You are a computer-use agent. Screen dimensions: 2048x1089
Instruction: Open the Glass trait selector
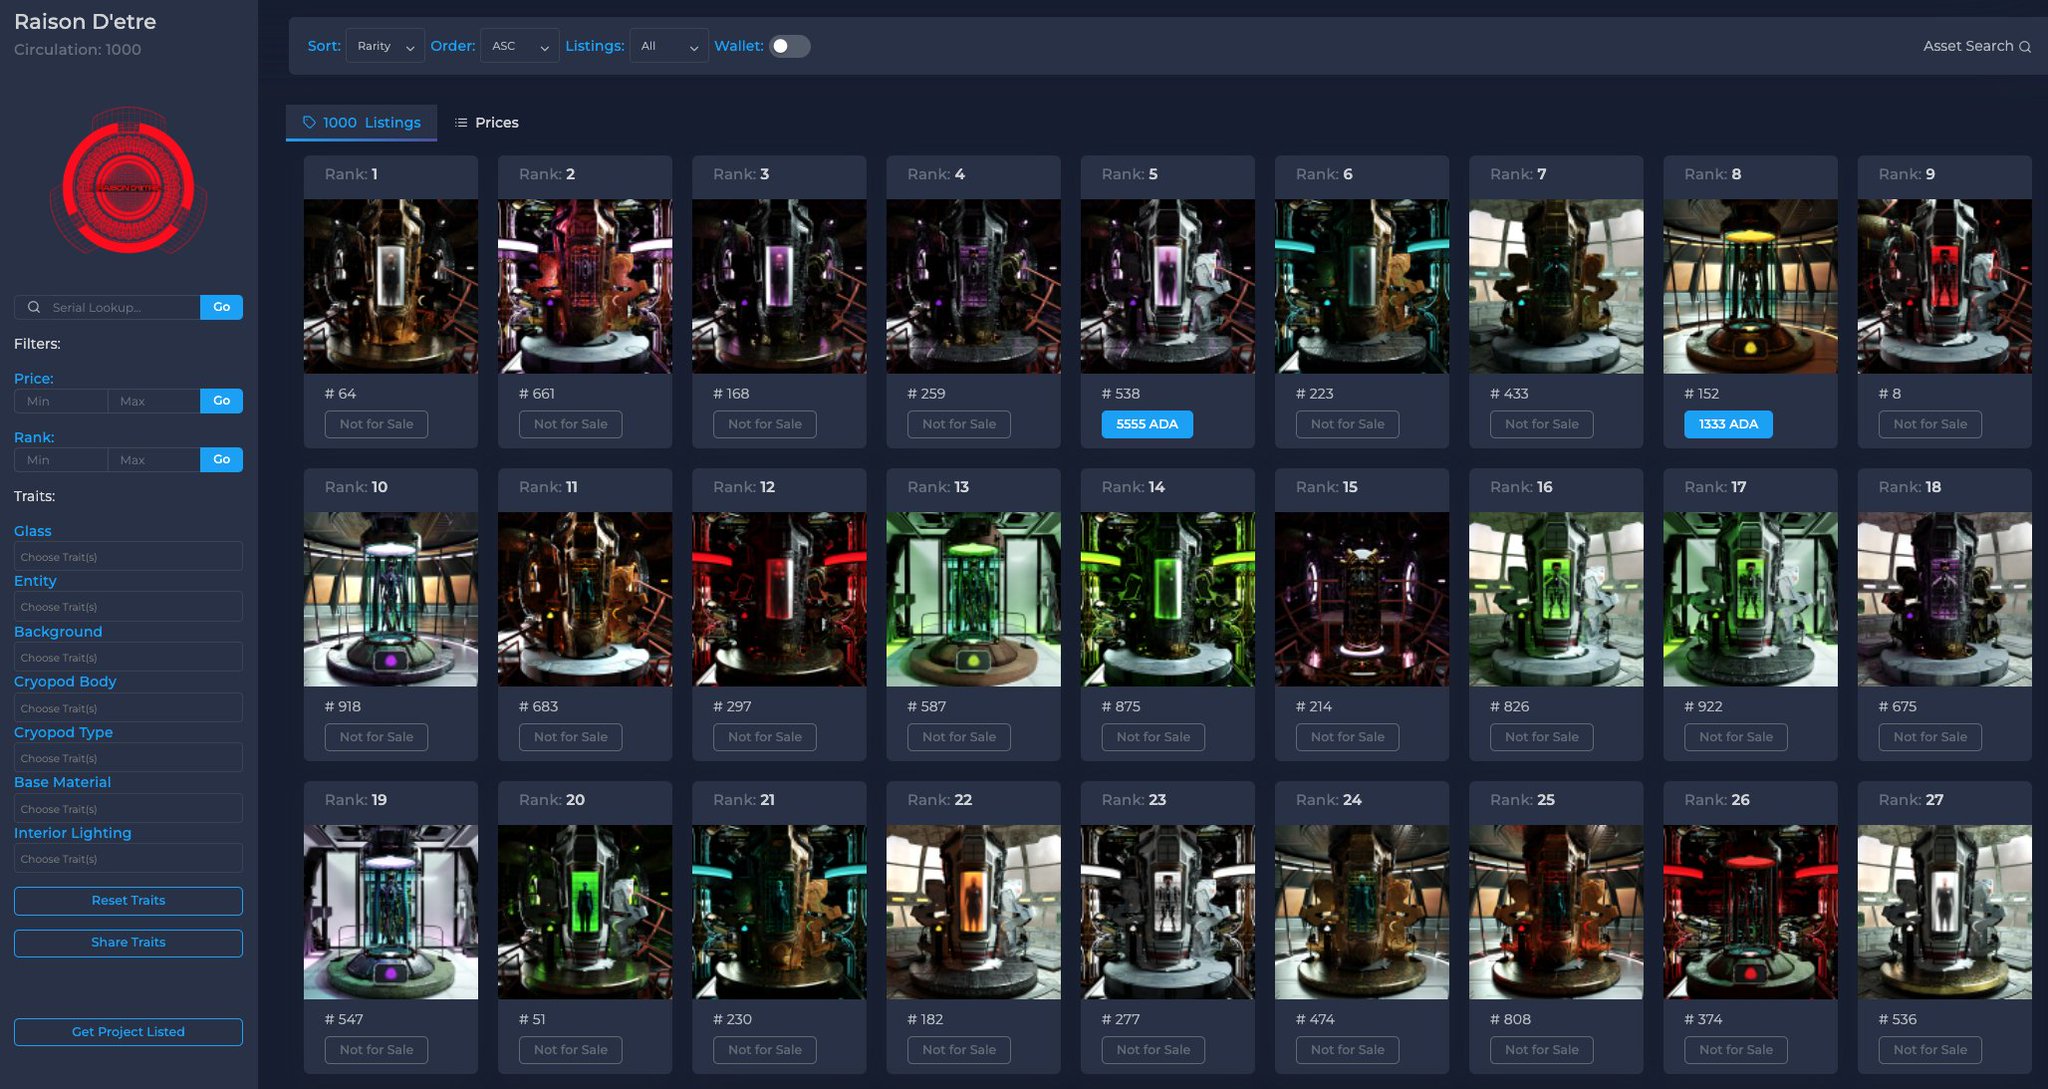(x=128, y=557)
